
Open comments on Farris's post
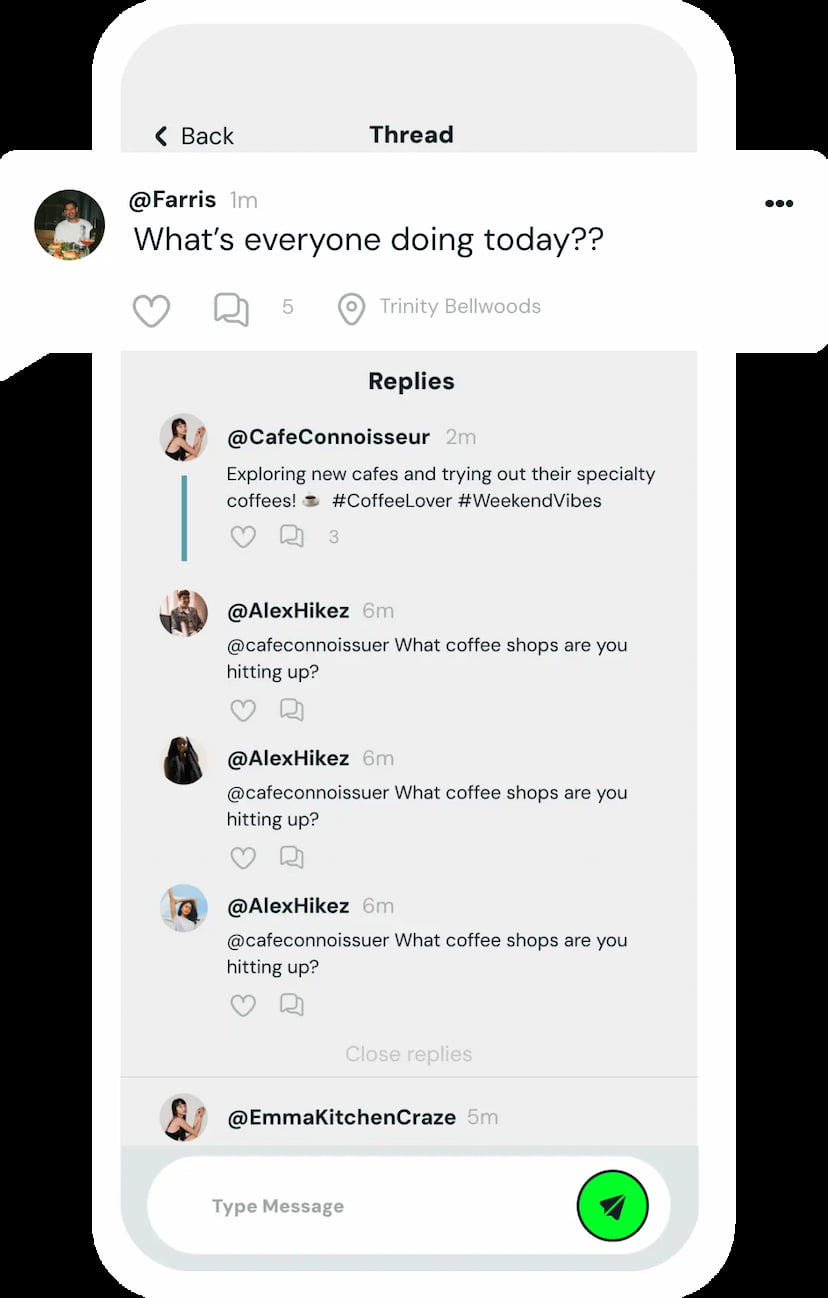[x=231, y=310]
